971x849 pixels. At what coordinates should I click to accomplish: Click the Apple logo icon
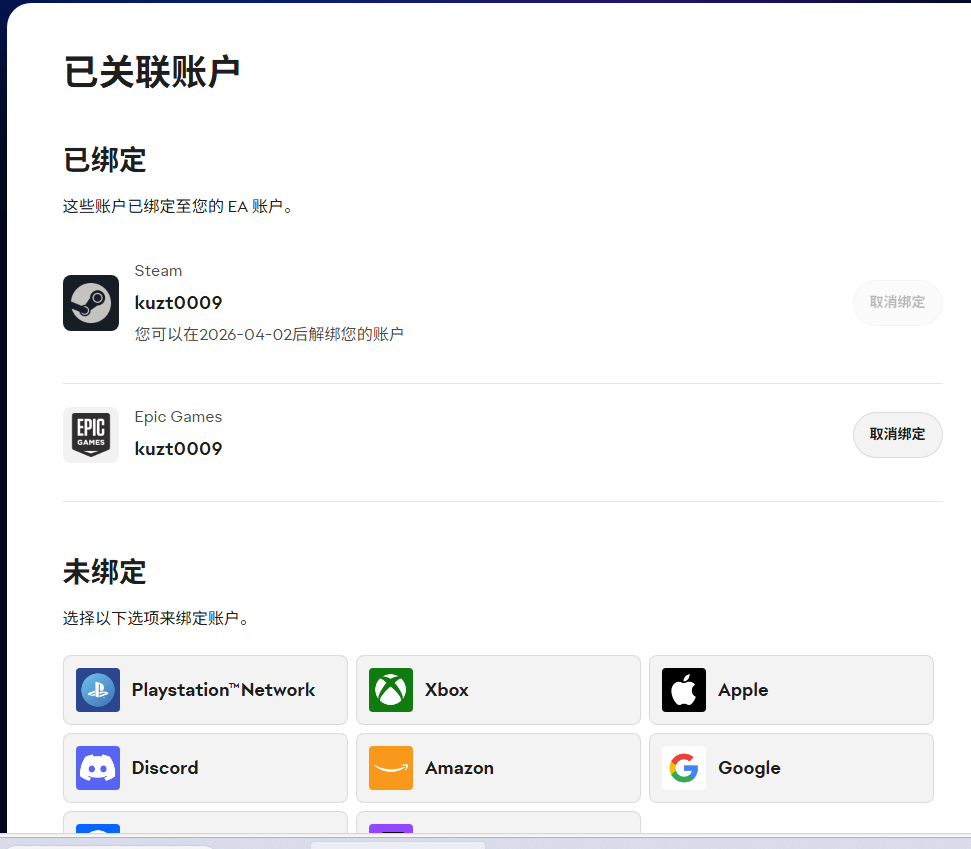[x=684, y=690]
